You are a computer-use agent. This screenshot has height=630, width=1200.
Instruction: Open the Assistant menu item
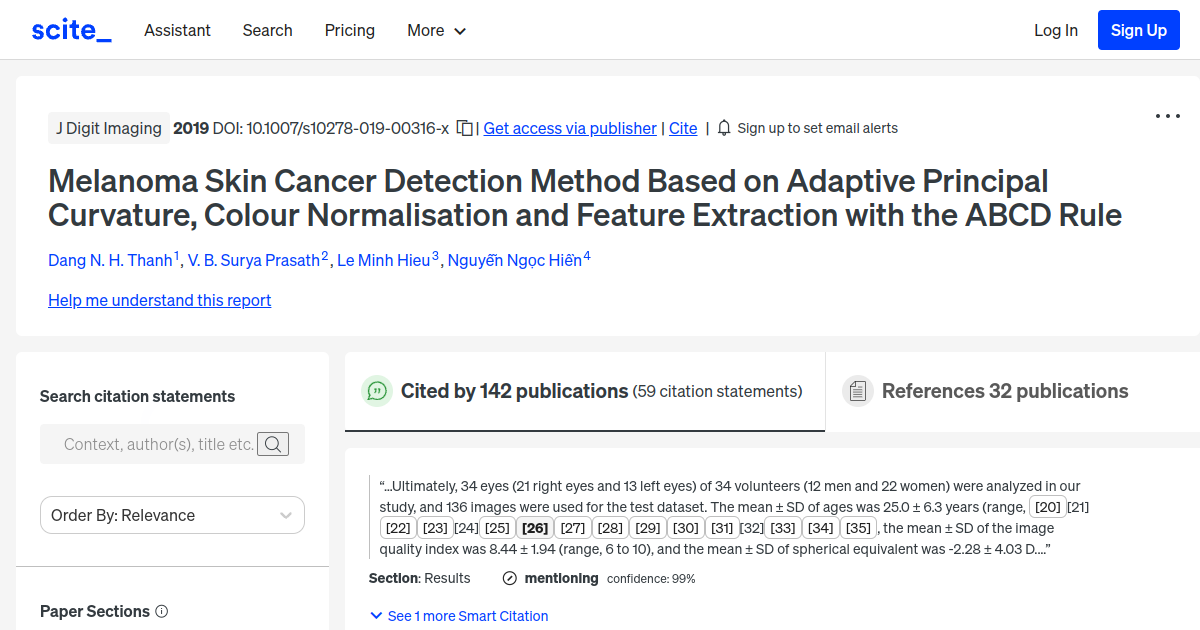(x=177, y=30)
